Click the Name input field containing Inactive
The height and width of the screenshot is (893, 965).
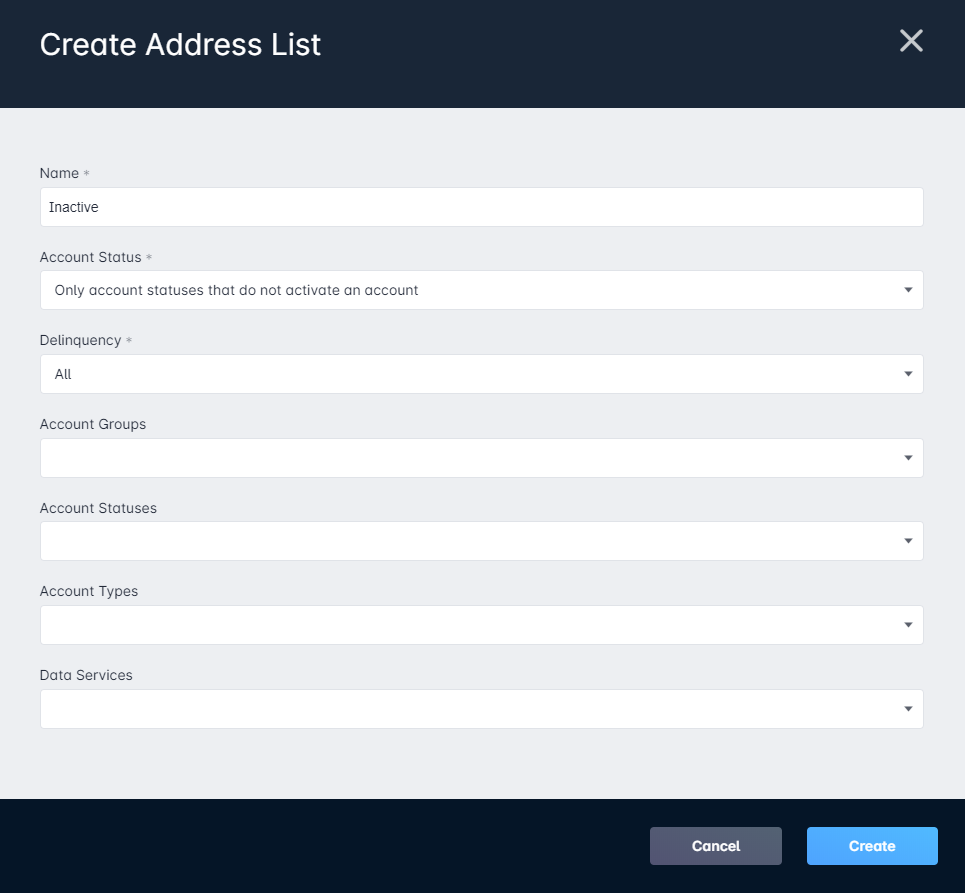pyautogui.click(x=481, y=207)
